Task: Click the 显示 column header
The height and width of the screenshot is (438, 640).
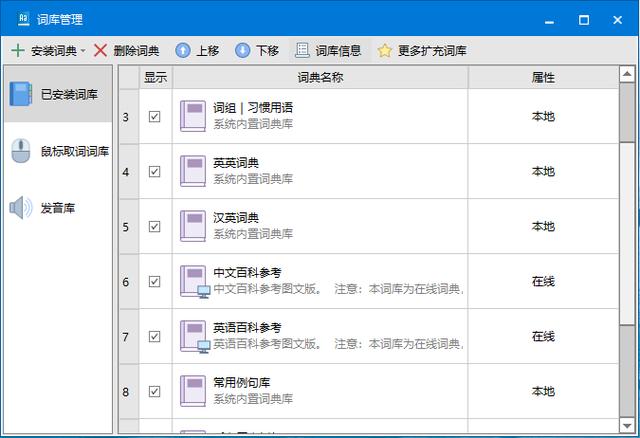Action: coord(156,77)
